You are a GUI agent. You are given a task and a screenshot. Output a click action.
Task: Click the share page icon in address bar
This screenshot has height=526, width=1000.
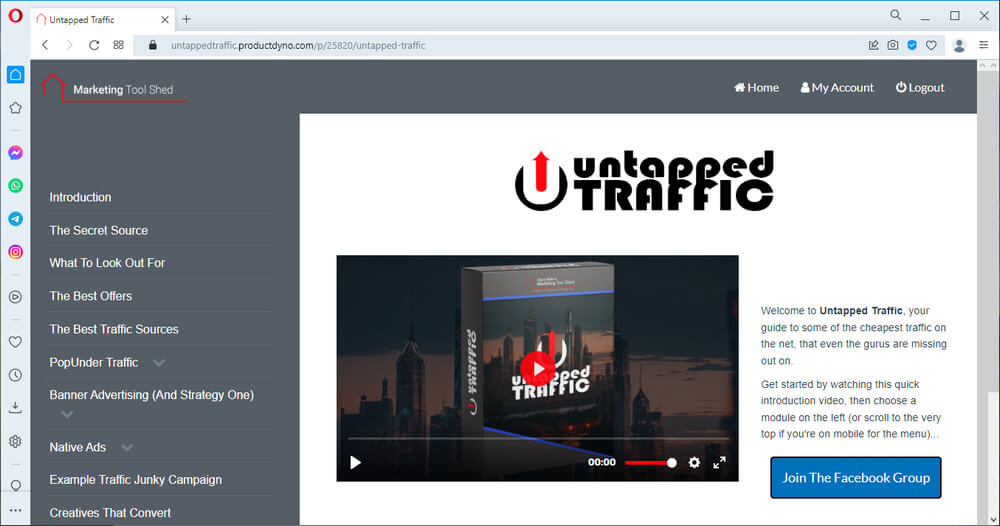(874, 45)
